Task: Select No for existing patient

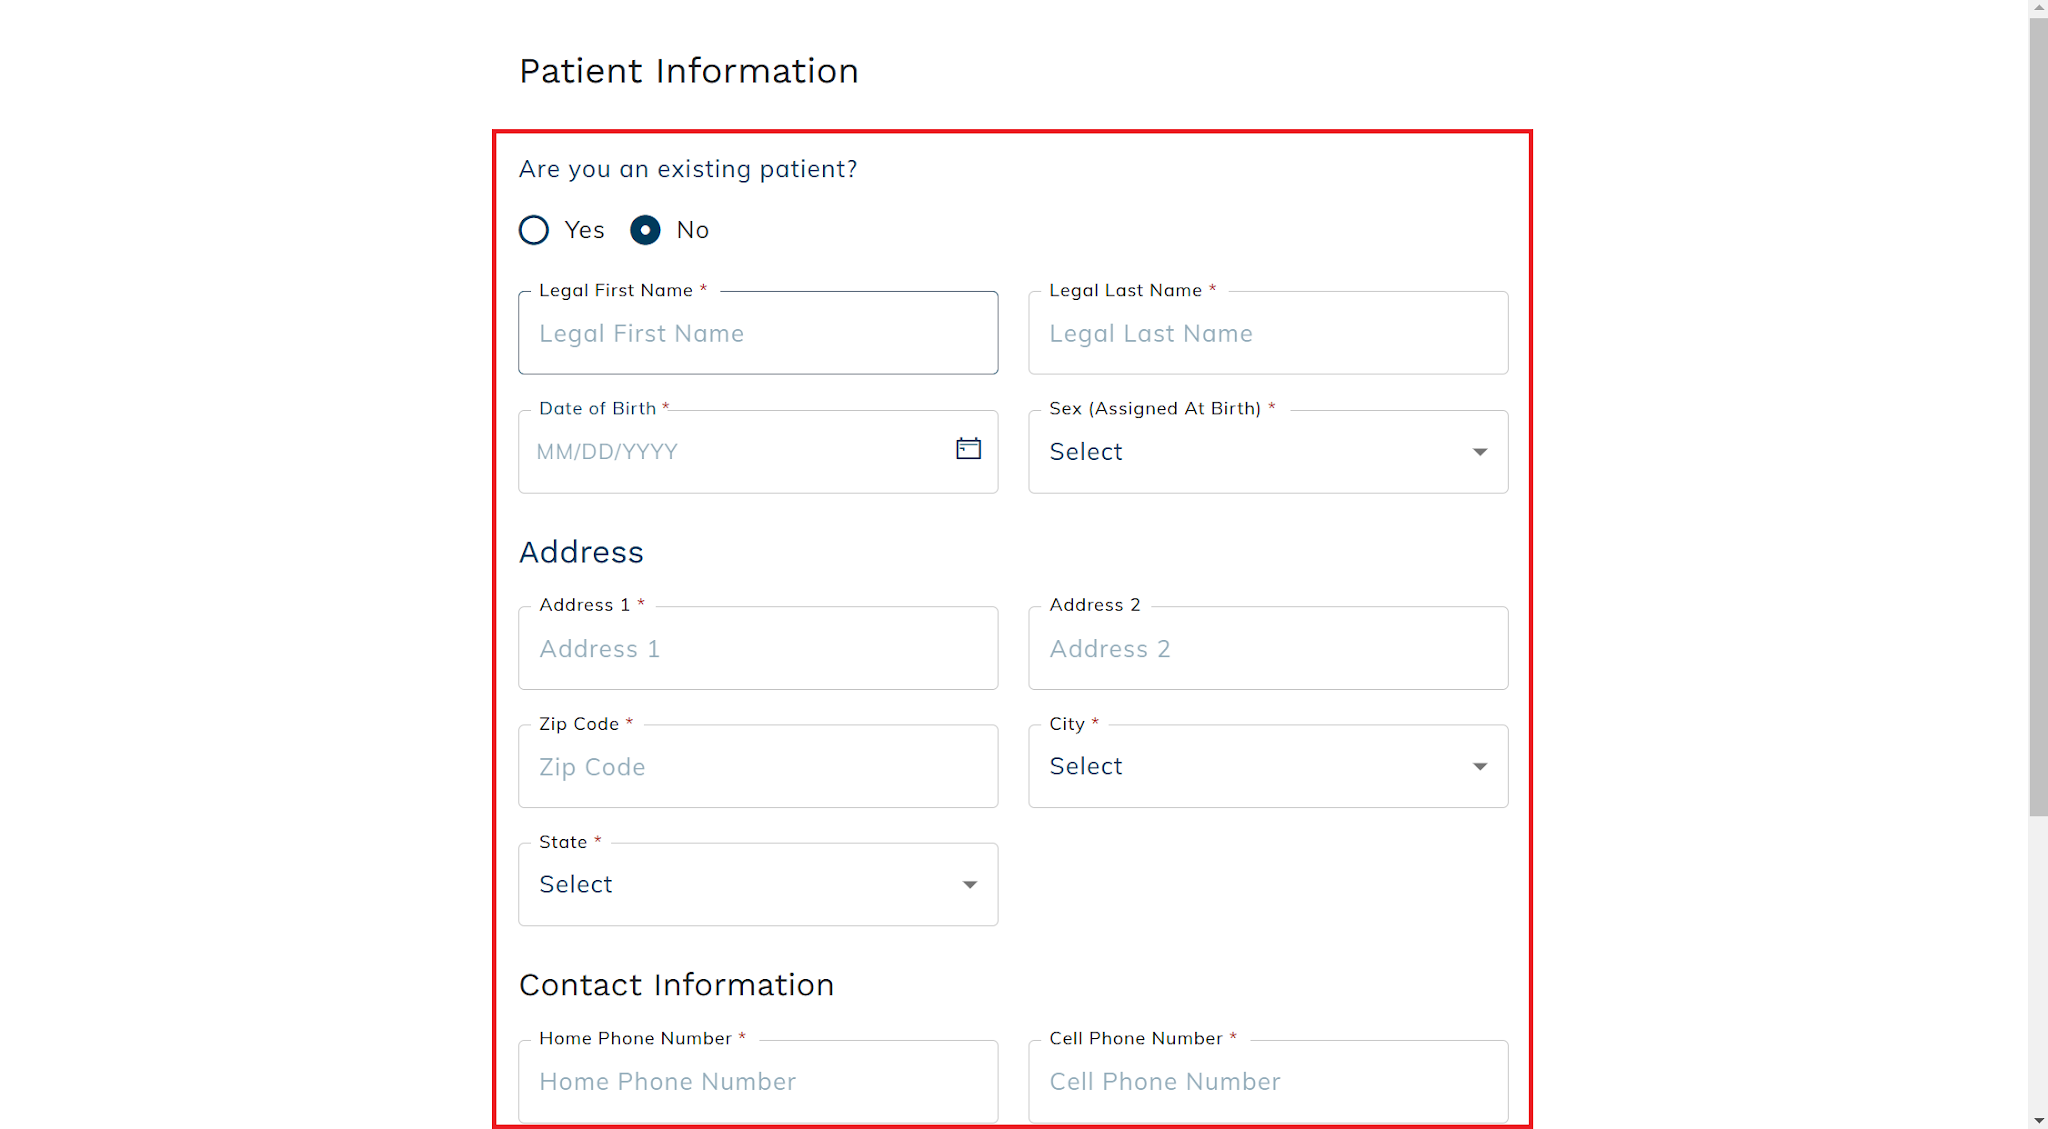Action: [645, 230]
